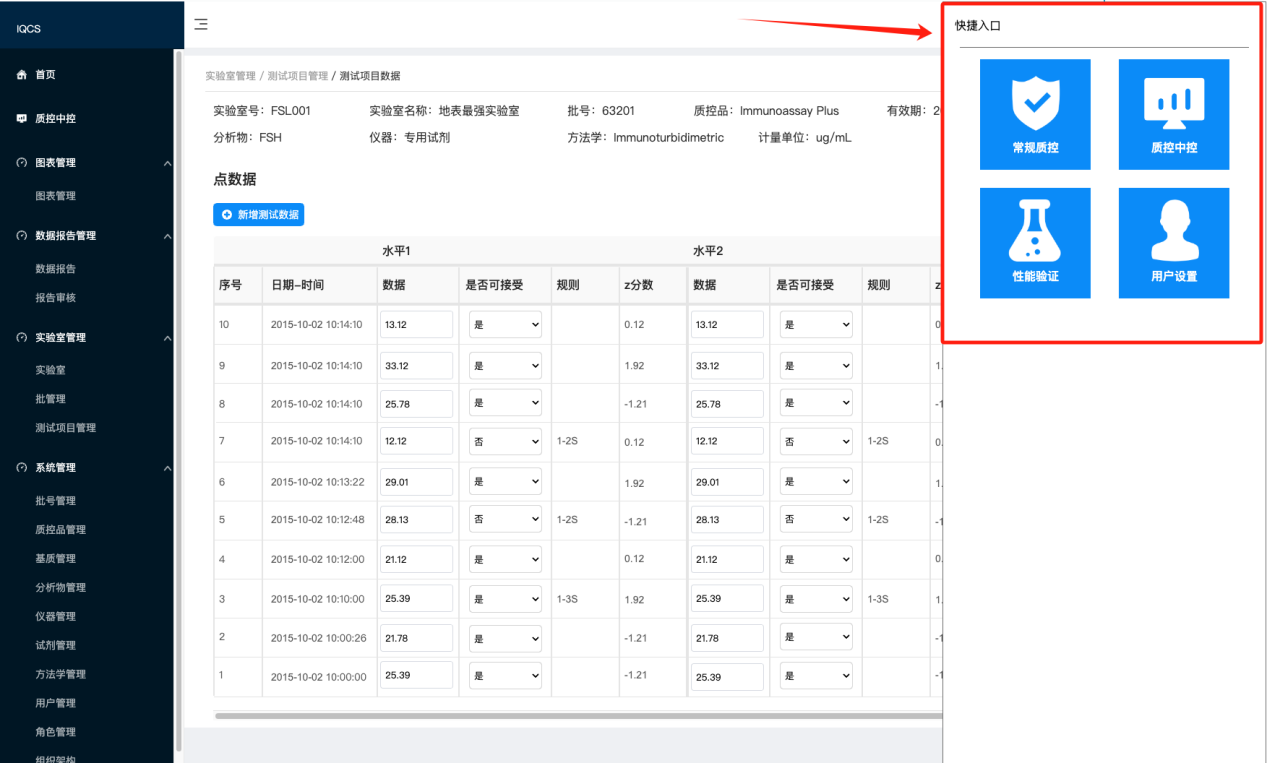Collapse the 实验室管理 sidebar section
The width and height of the screenshot is (1267, 763).
[x=167, y=338]
